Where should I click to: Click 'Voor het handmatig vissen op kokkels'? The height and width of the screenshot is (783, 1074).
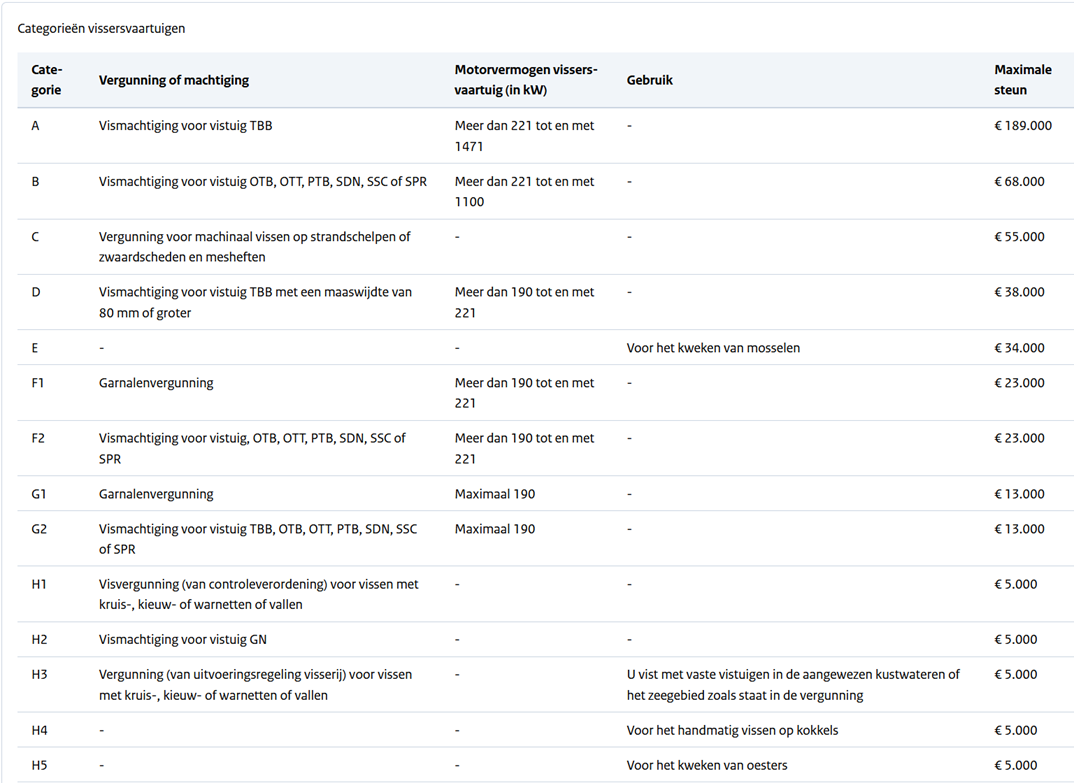pyautogui.click(x=732, y=730)
